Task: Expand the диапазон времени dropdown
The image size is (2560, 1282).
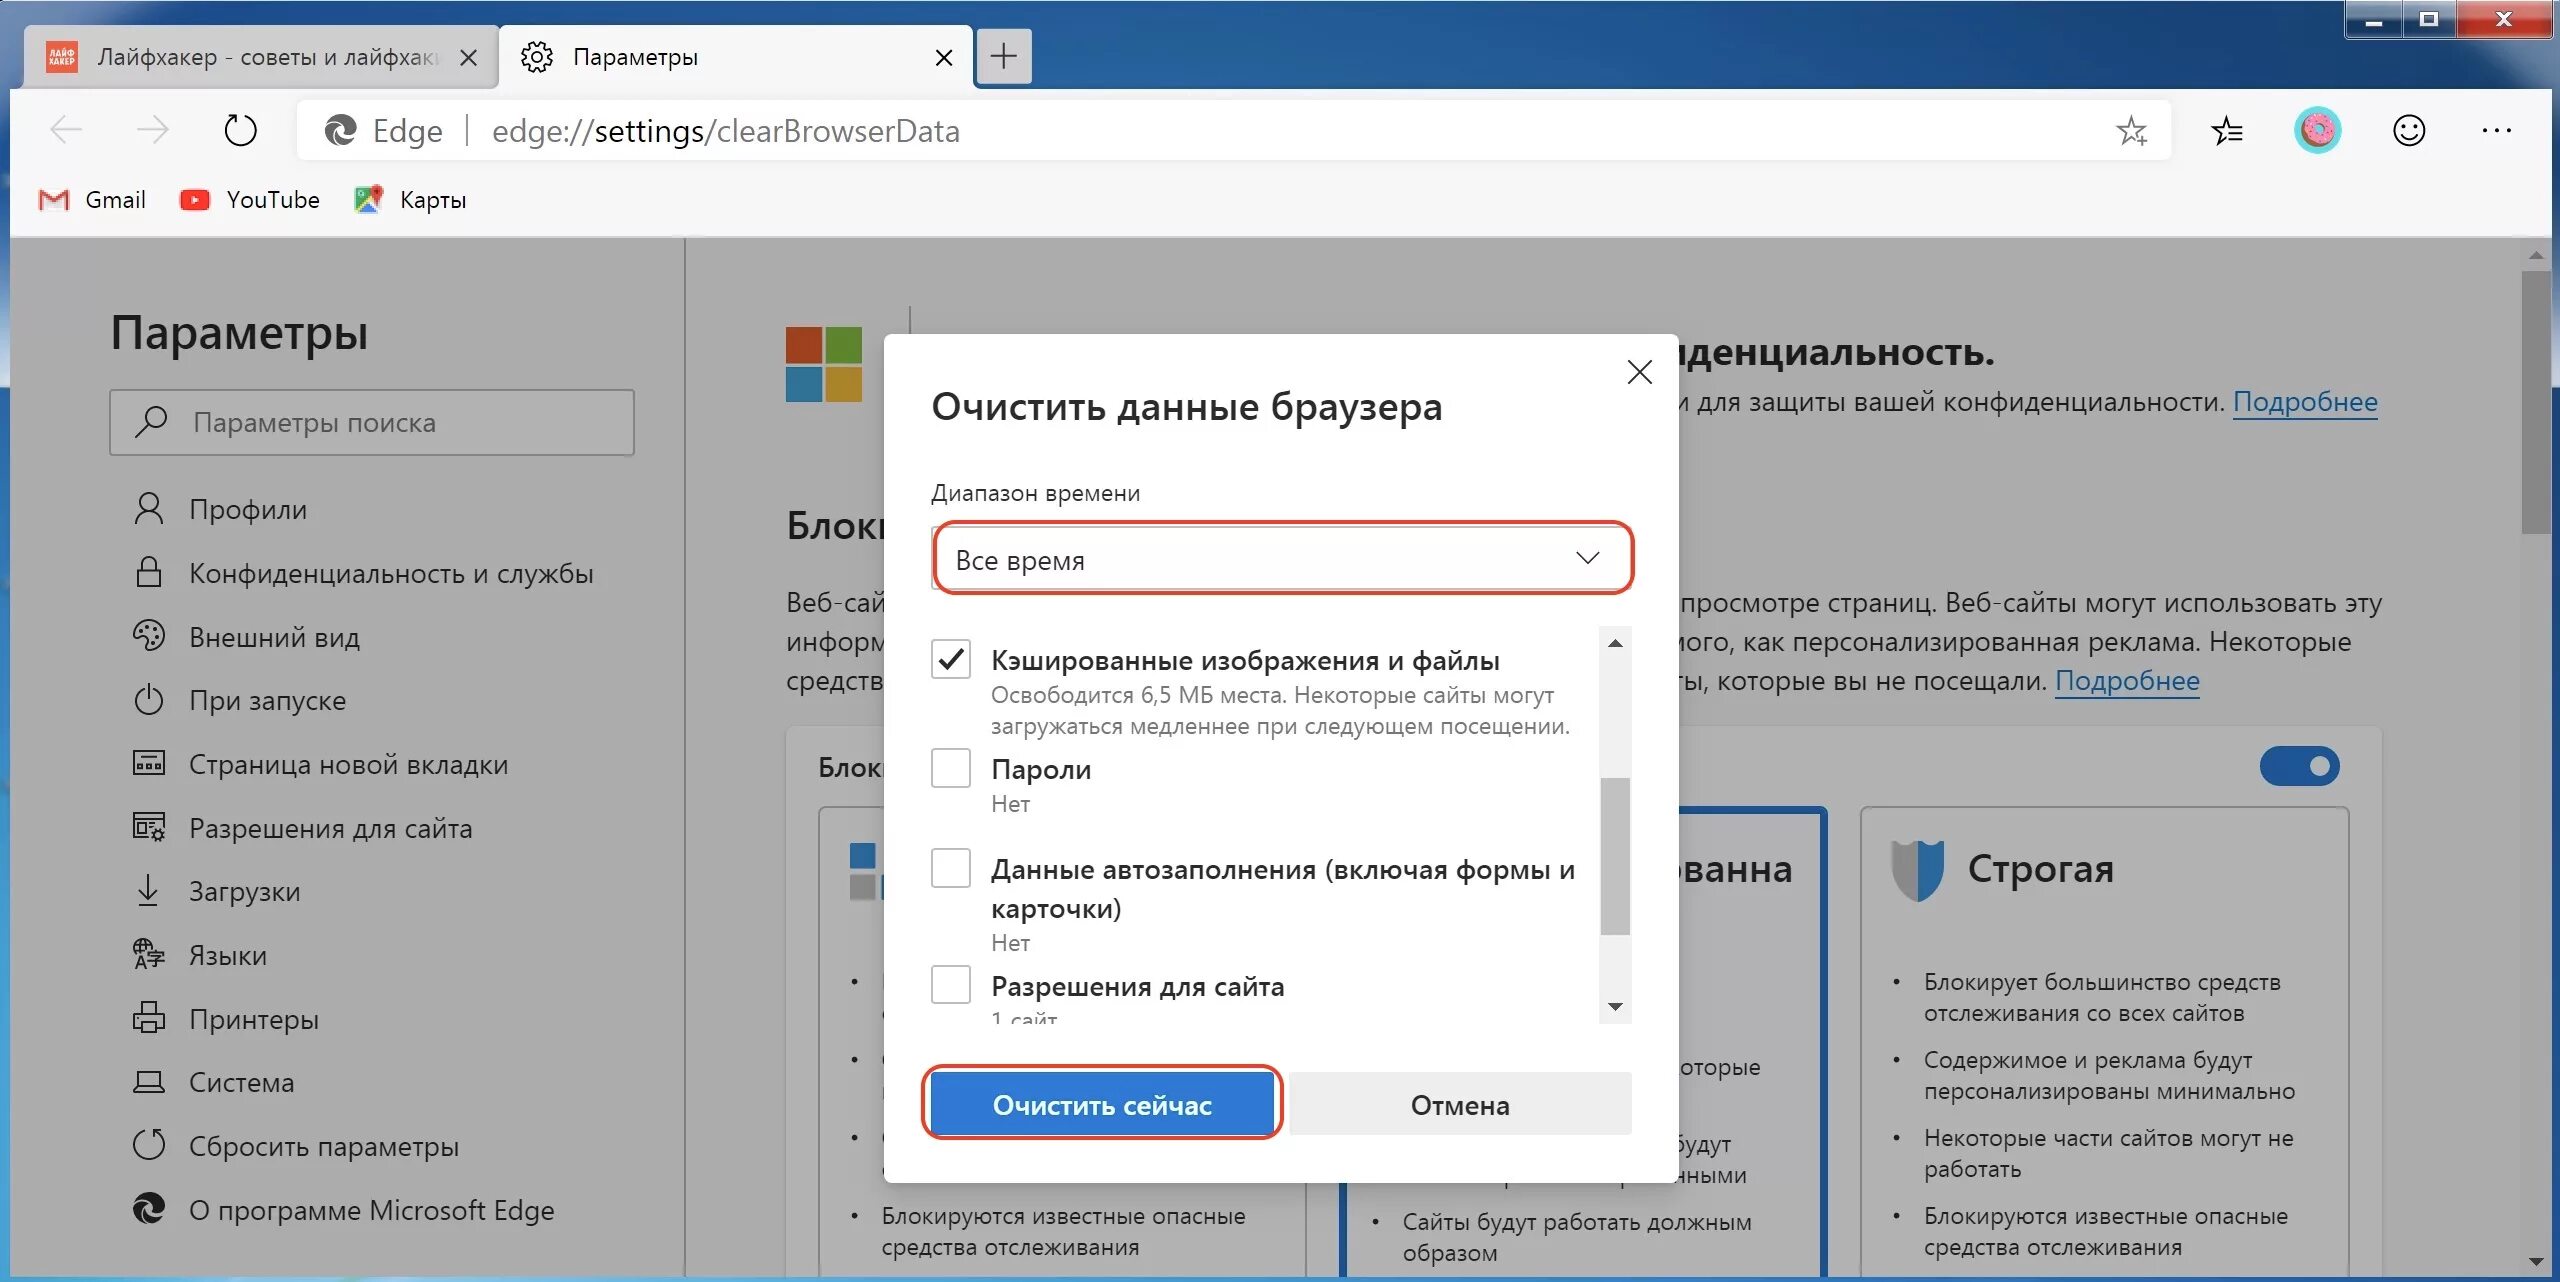Action: point(1280,559)
